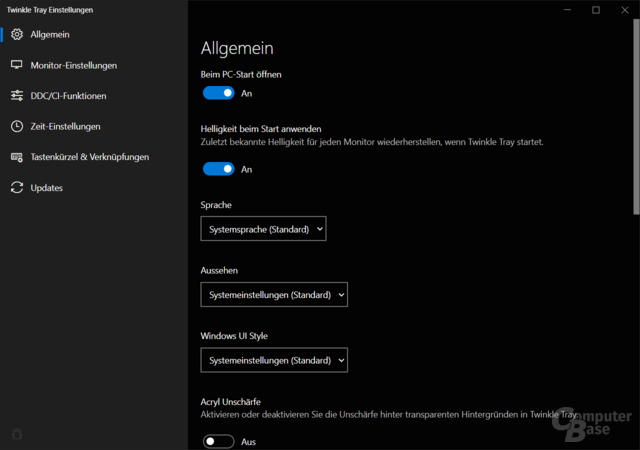This screenshot has height=450, width=640.
Task: Open Tastenkürzel & Verknüpfungen page
Action: (x=89, y=157)
